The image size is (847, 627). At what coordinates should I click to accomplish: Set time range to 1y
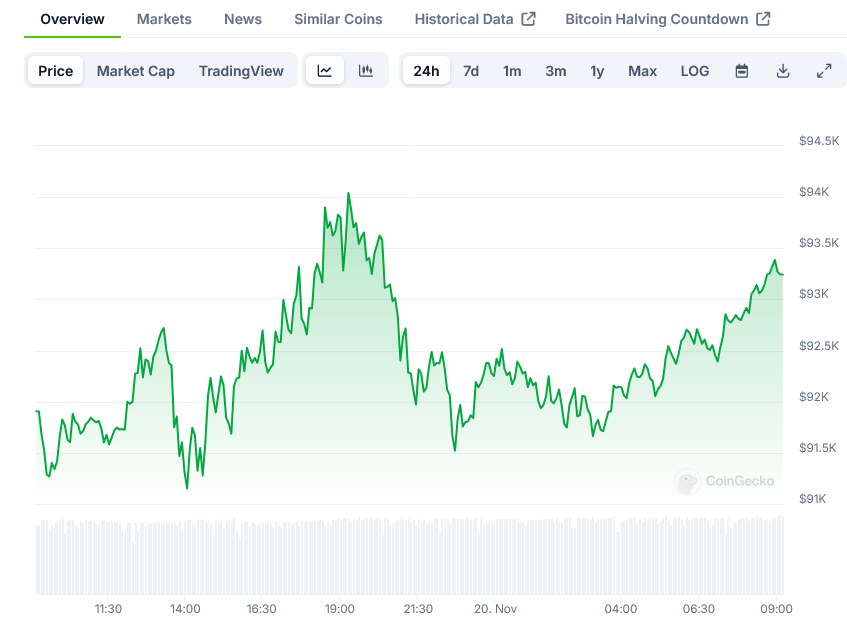[x=597, y=71]
